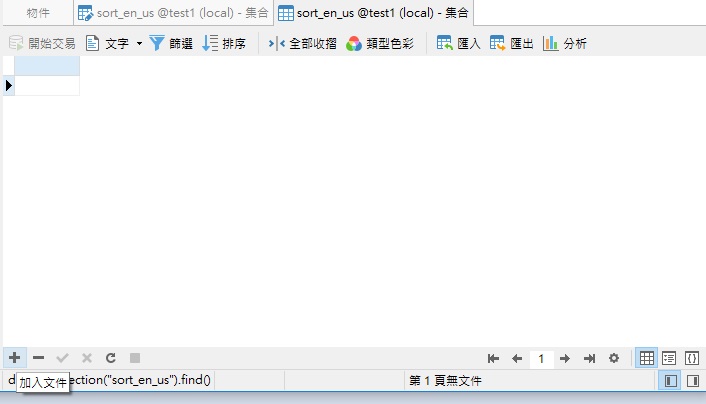Click the 排序 sort icon
Viewport: 706px width, 404px height.
click(210, 43)
